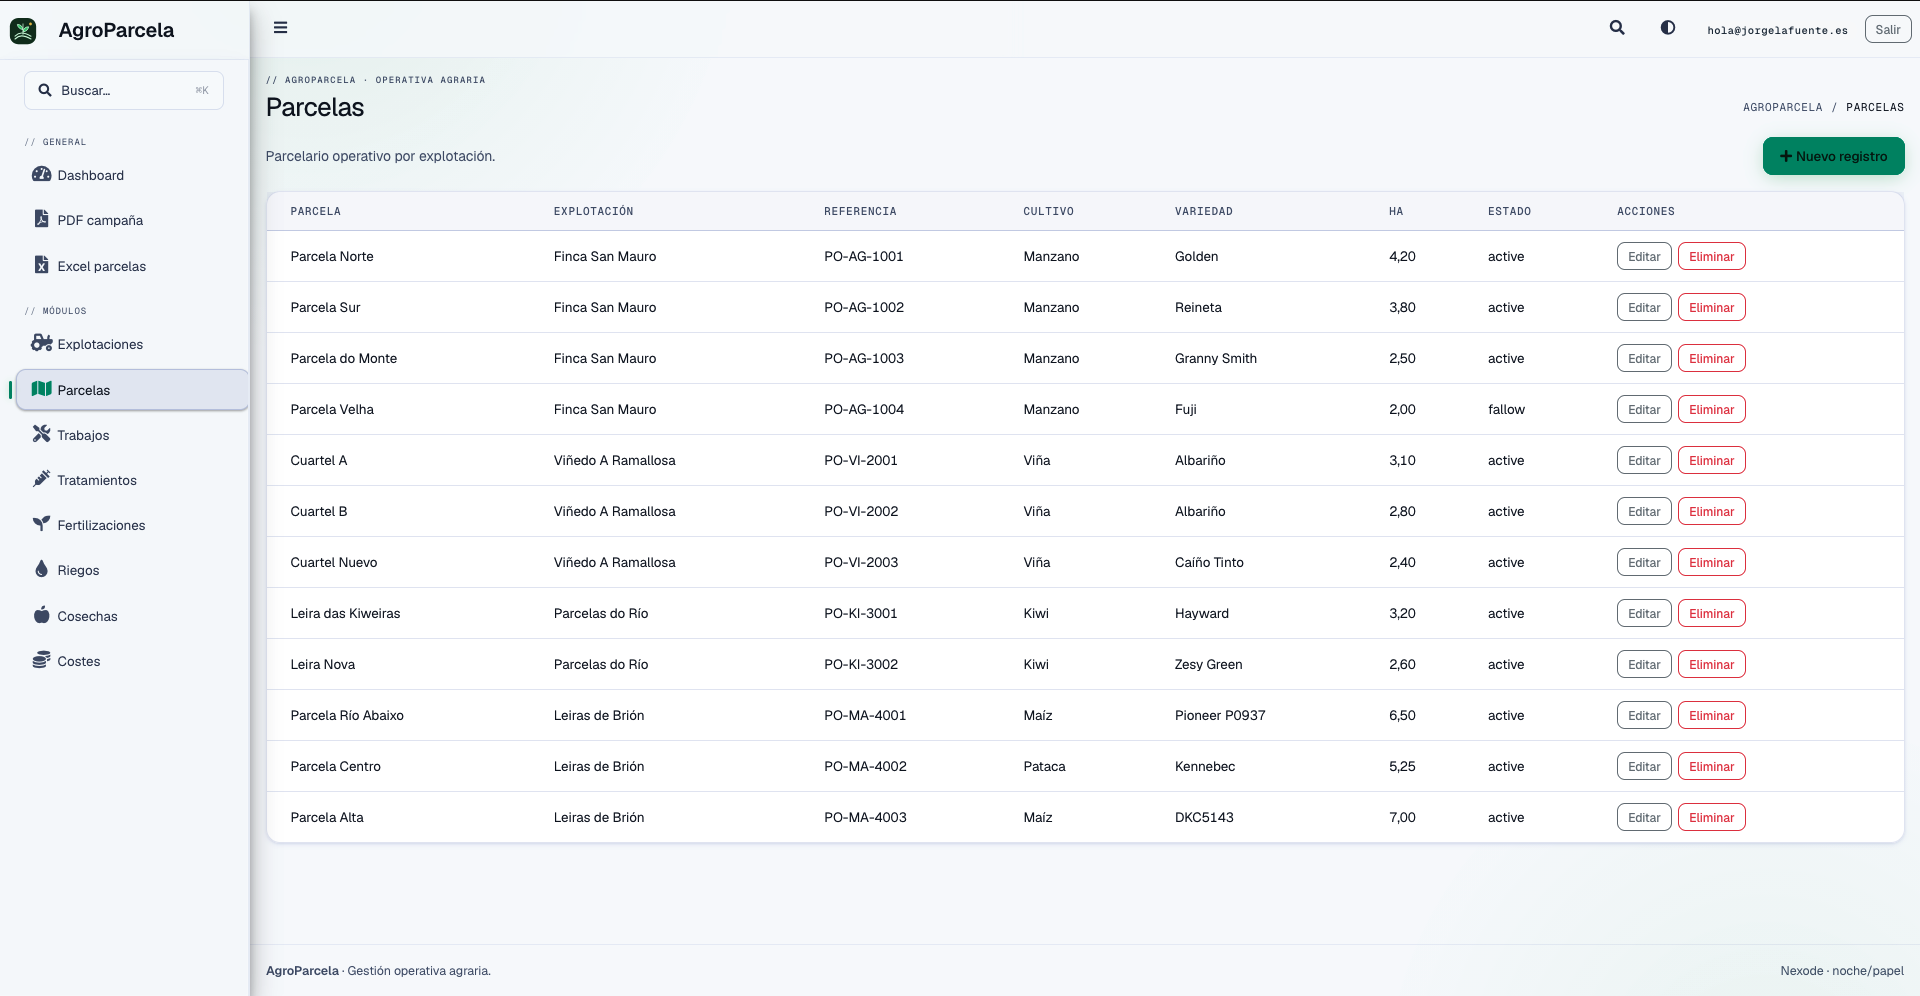Click the Dashboard gauge icon

pos(41,174)
